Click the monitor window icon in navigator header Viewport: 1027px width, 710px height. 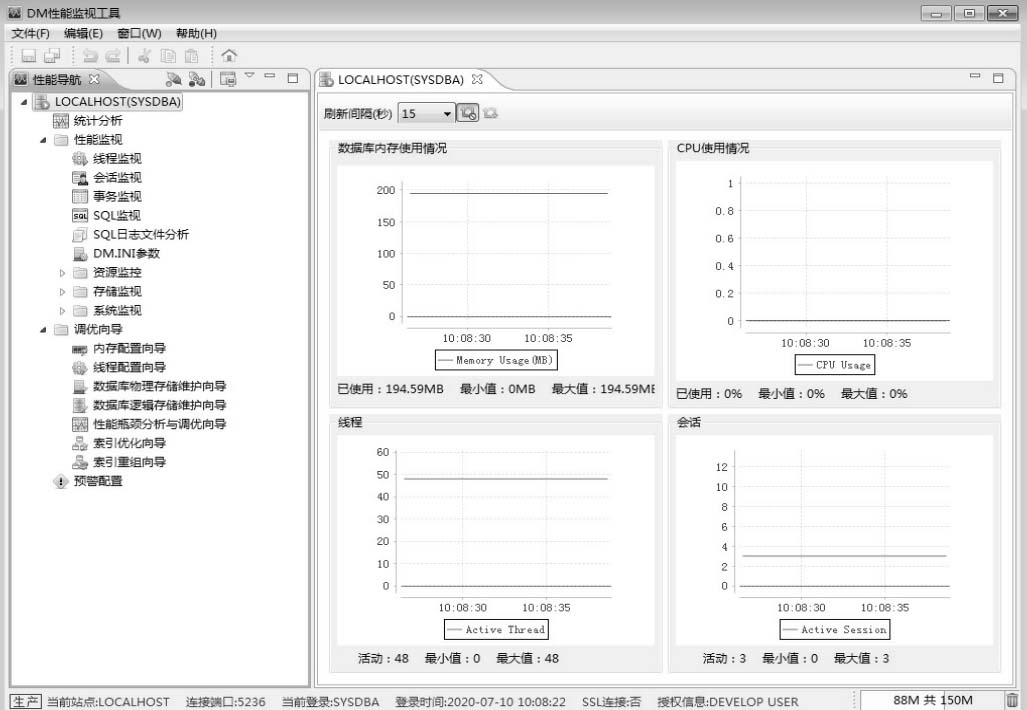point(228,79)
